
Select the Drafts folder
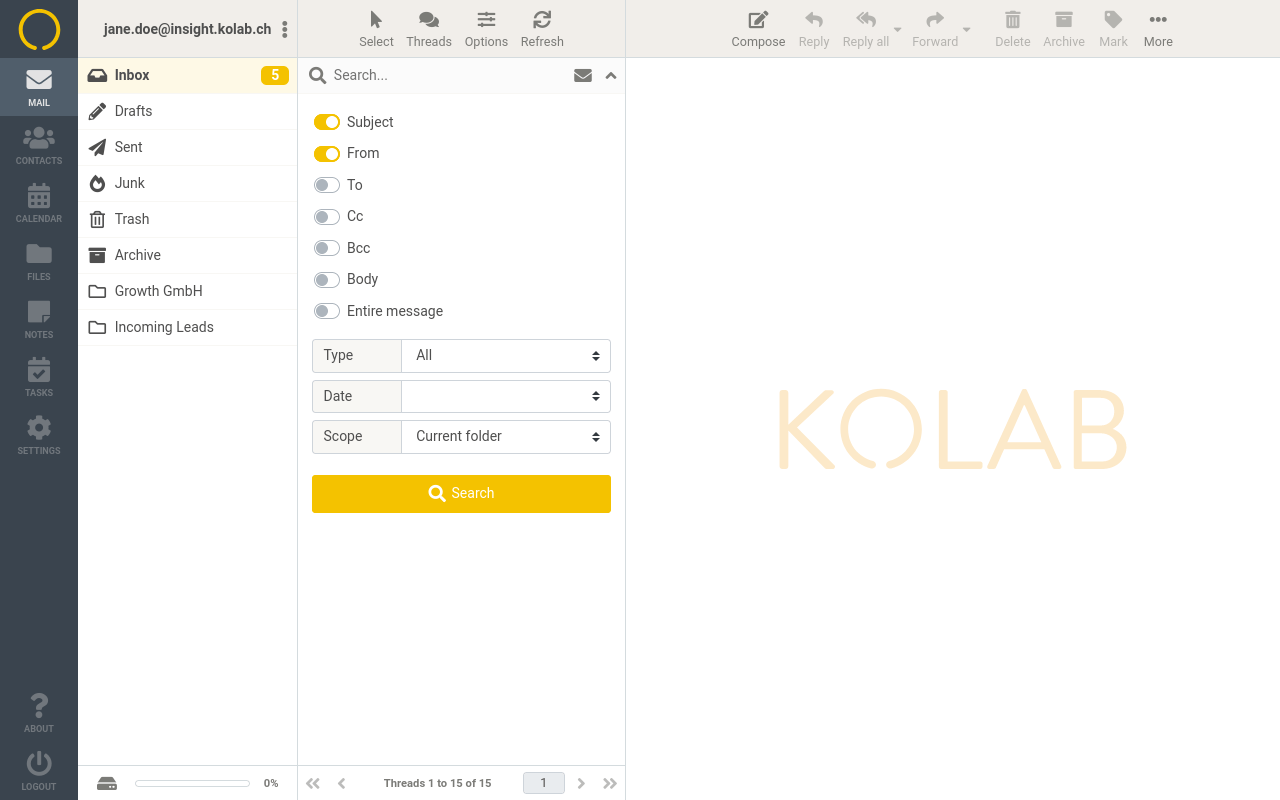(x=188, y=111)
